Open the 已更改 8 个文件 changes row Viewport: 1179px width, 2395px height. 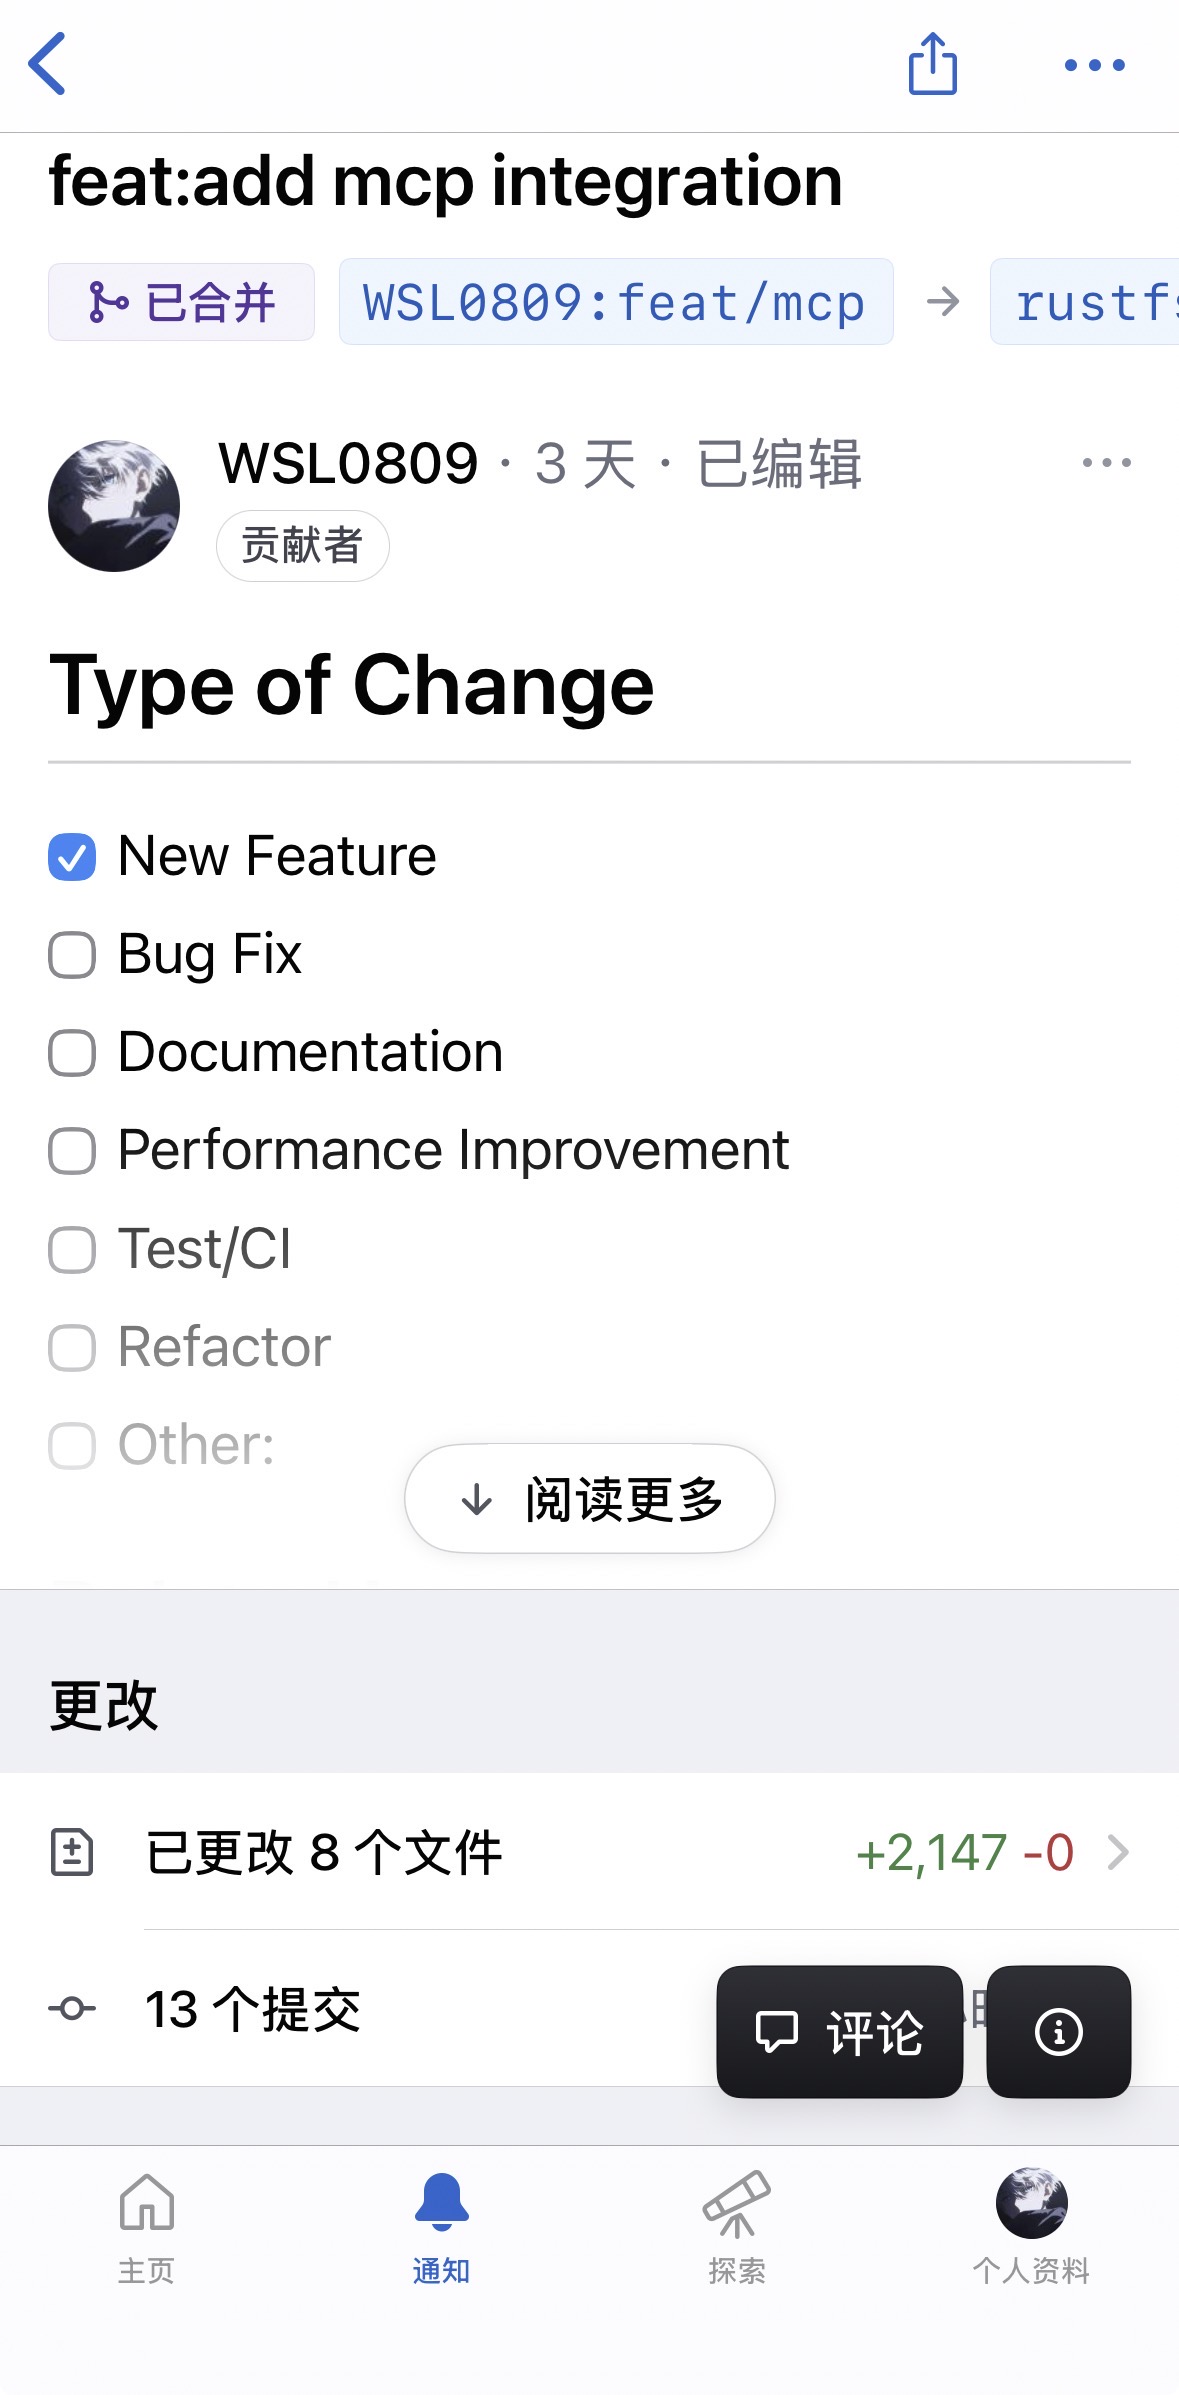[x=589, y=1852]
